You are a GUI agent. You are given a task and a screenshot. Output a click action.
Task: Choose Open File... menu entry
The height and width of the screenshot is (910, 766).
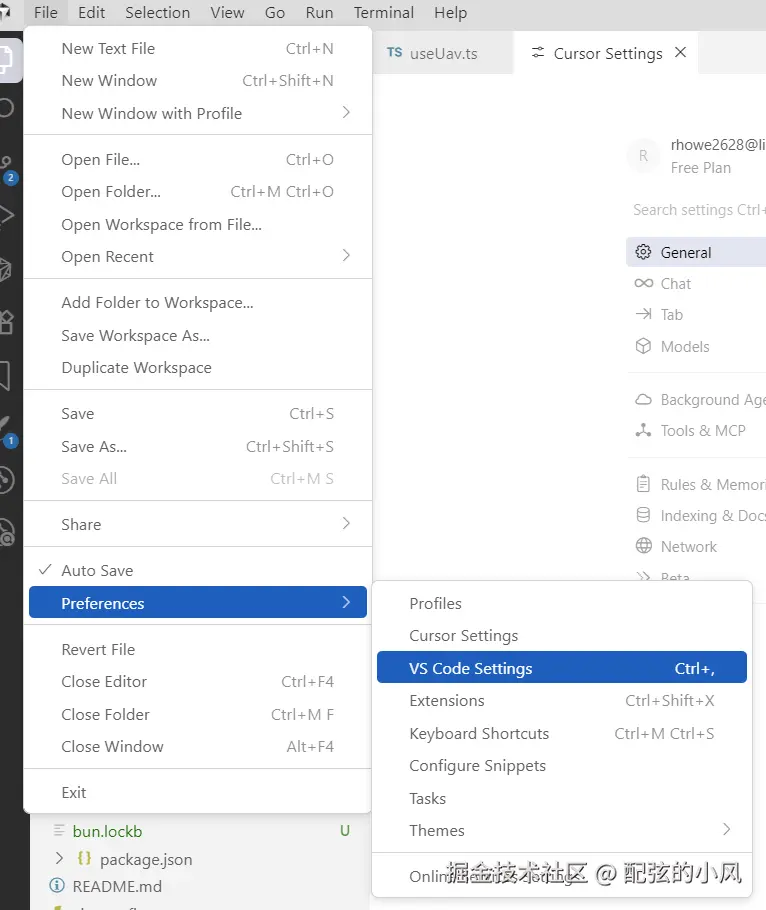(197, 160)
